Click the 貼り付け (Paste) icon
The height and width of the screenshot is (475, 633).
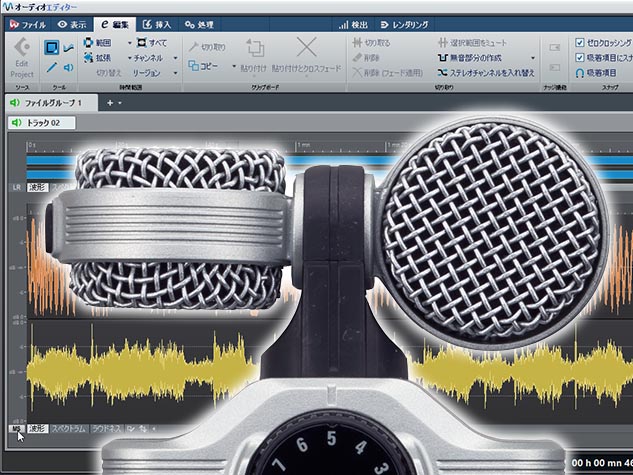[254, 48]
